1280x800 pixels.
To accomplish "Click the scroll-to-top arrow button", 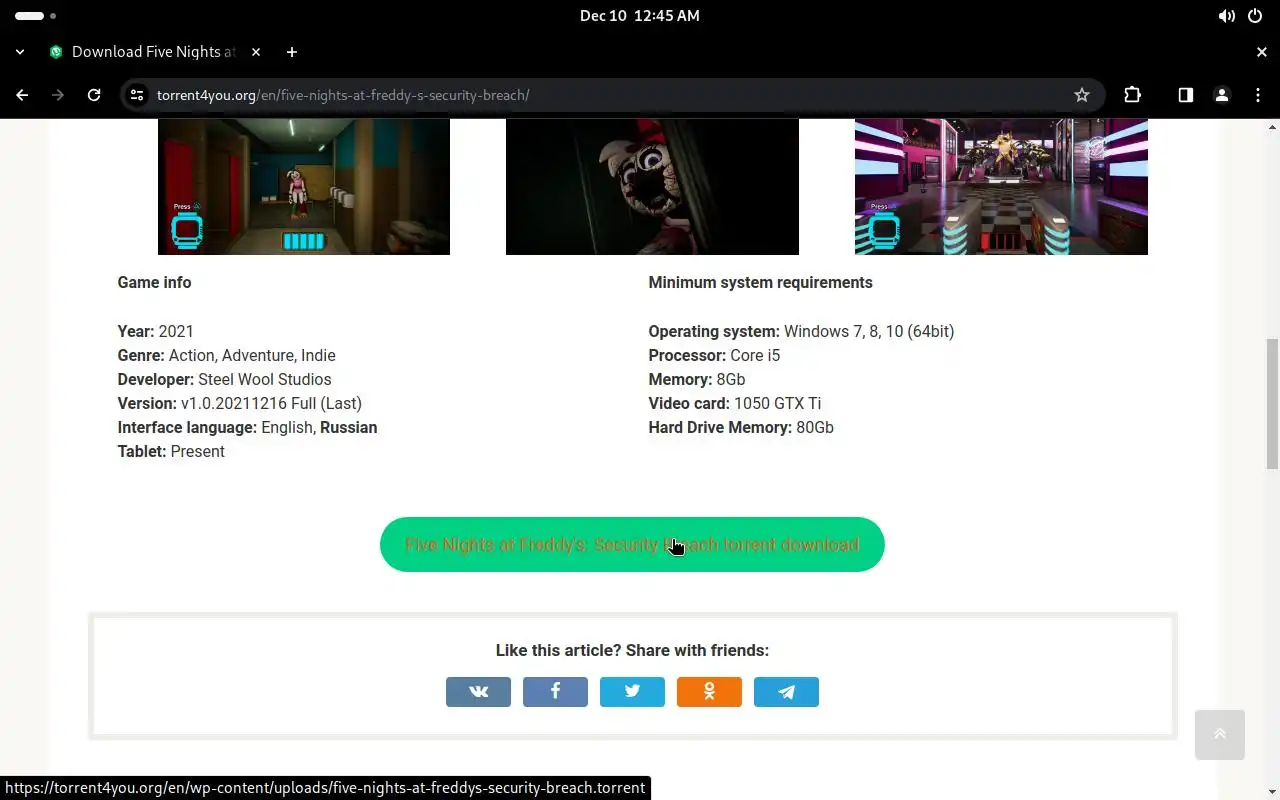I will 1220,735.
